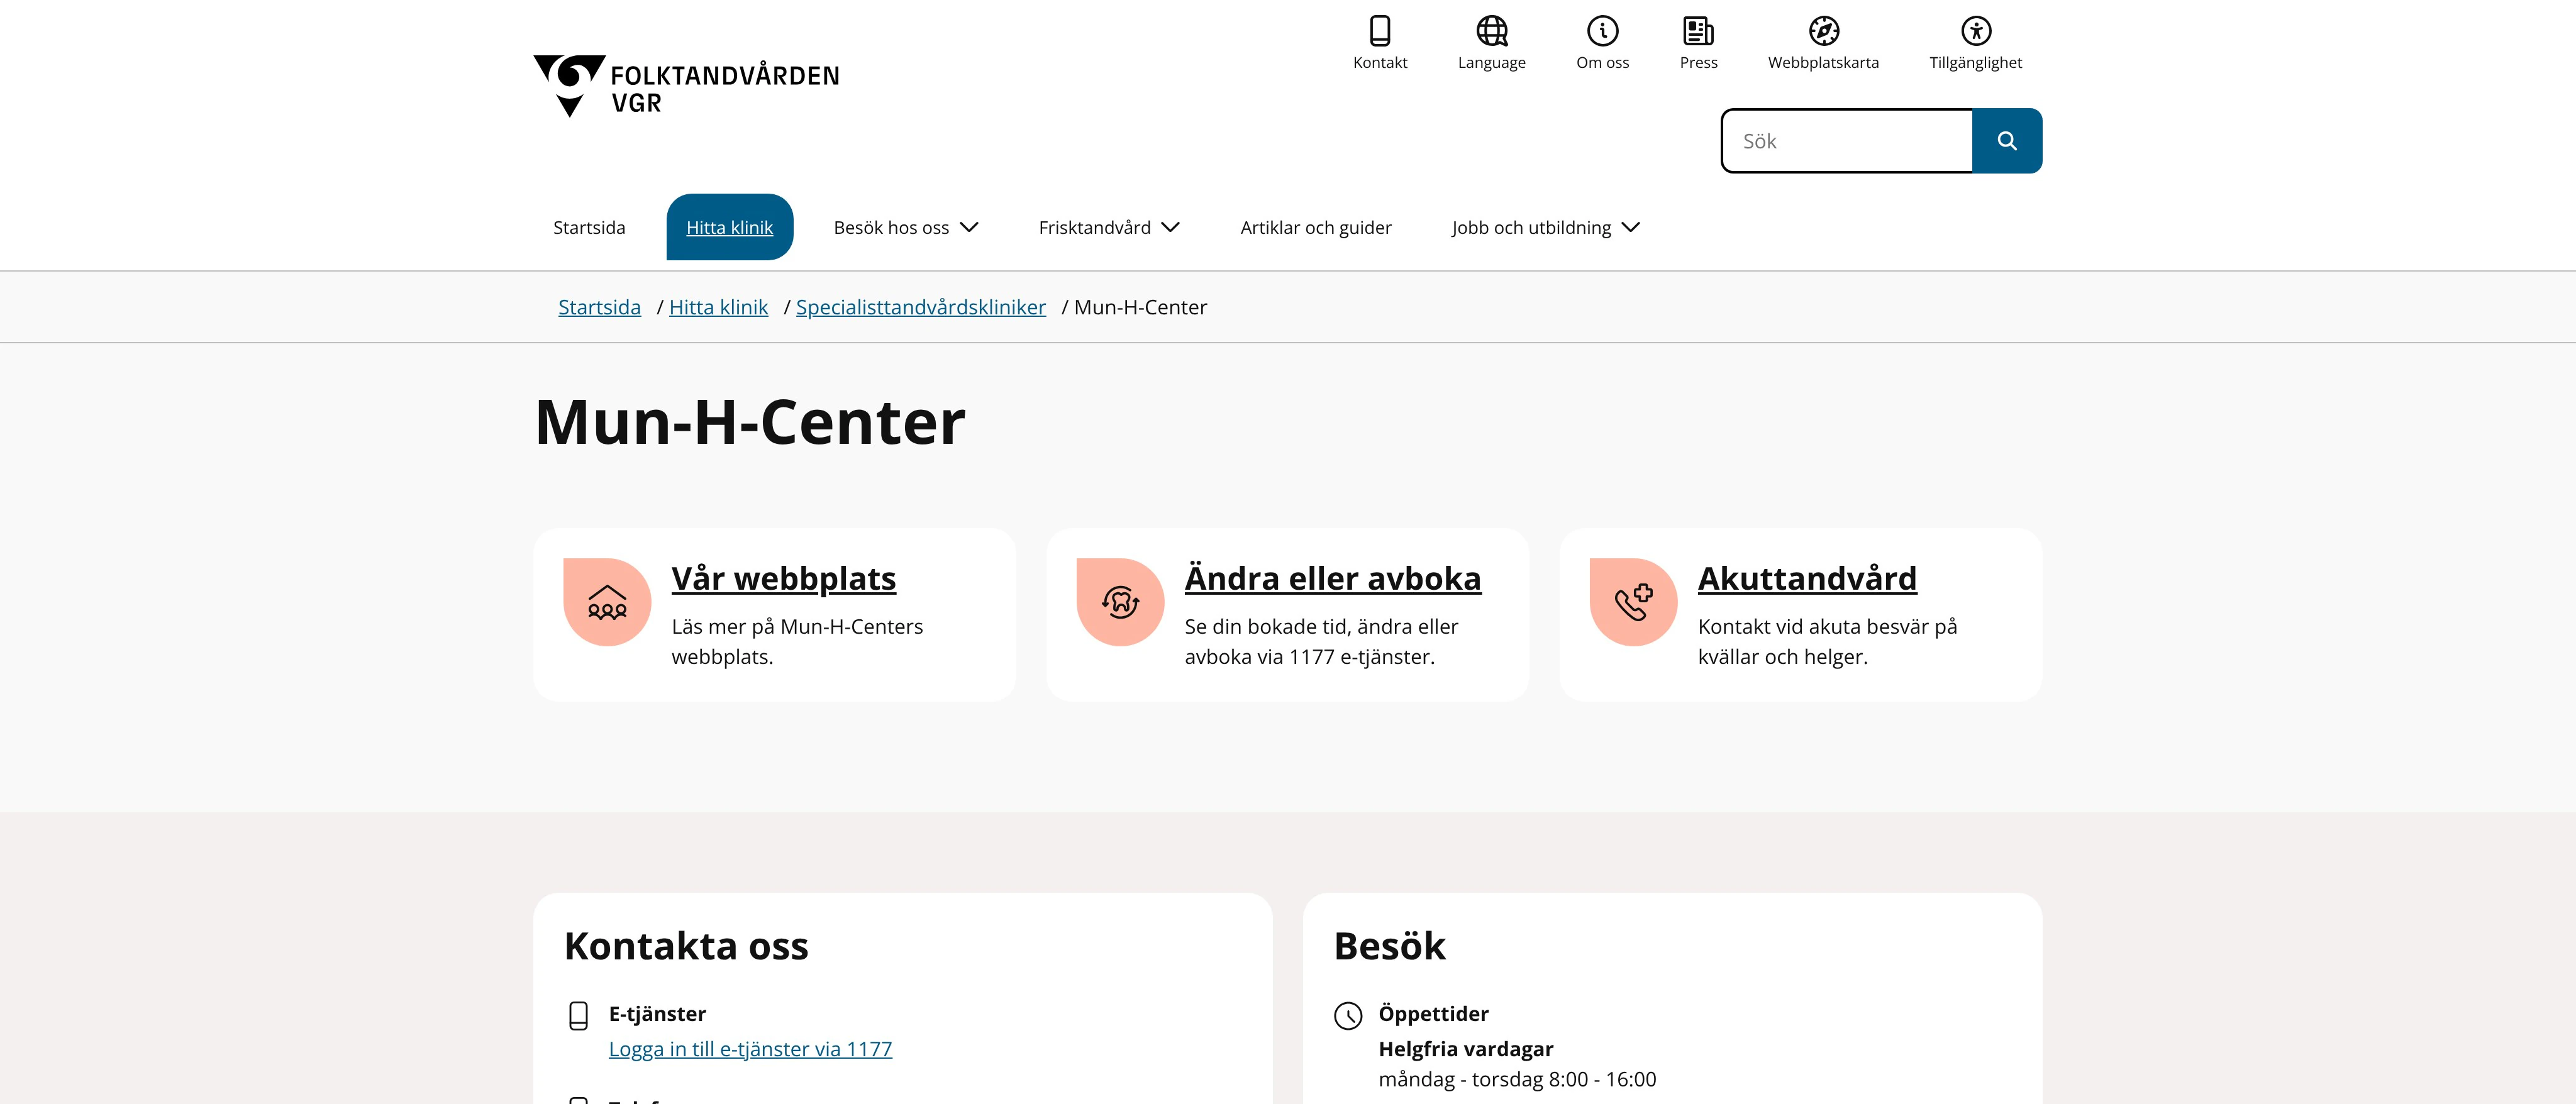Click the Webbplatskarta label
The image size is (2576, 1104).
pos(1823,62)
